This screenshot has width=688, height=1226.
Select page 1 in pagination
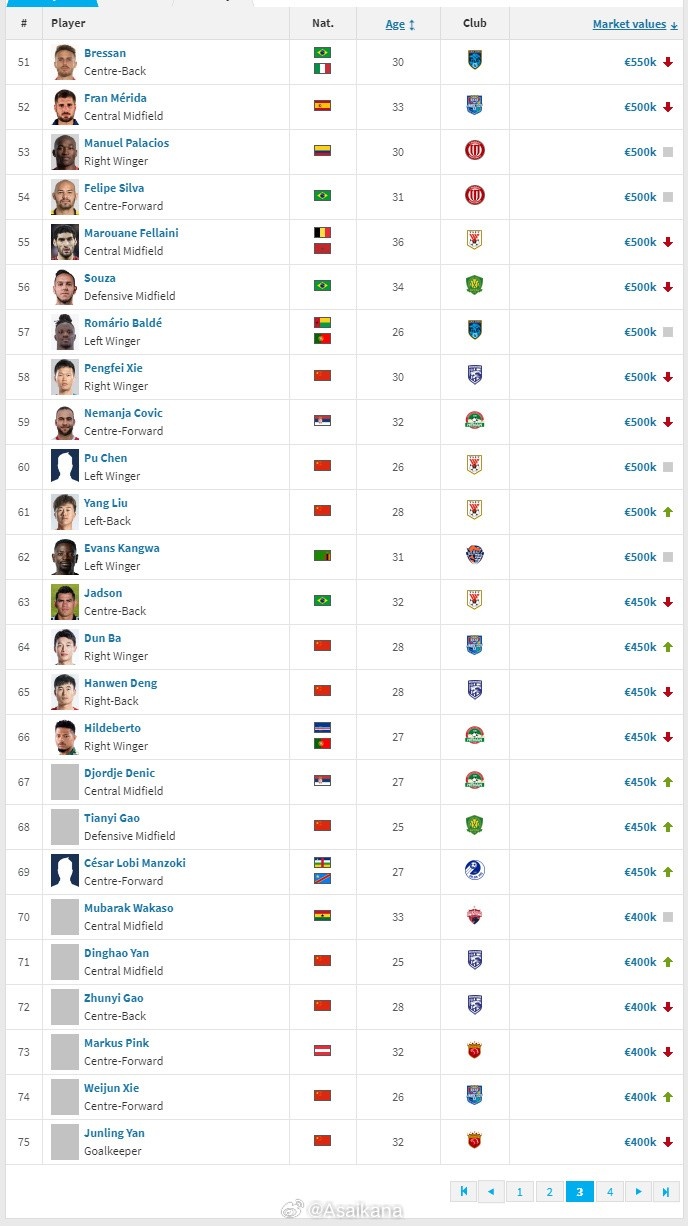pyautogui.click(x=519, y=1191)
